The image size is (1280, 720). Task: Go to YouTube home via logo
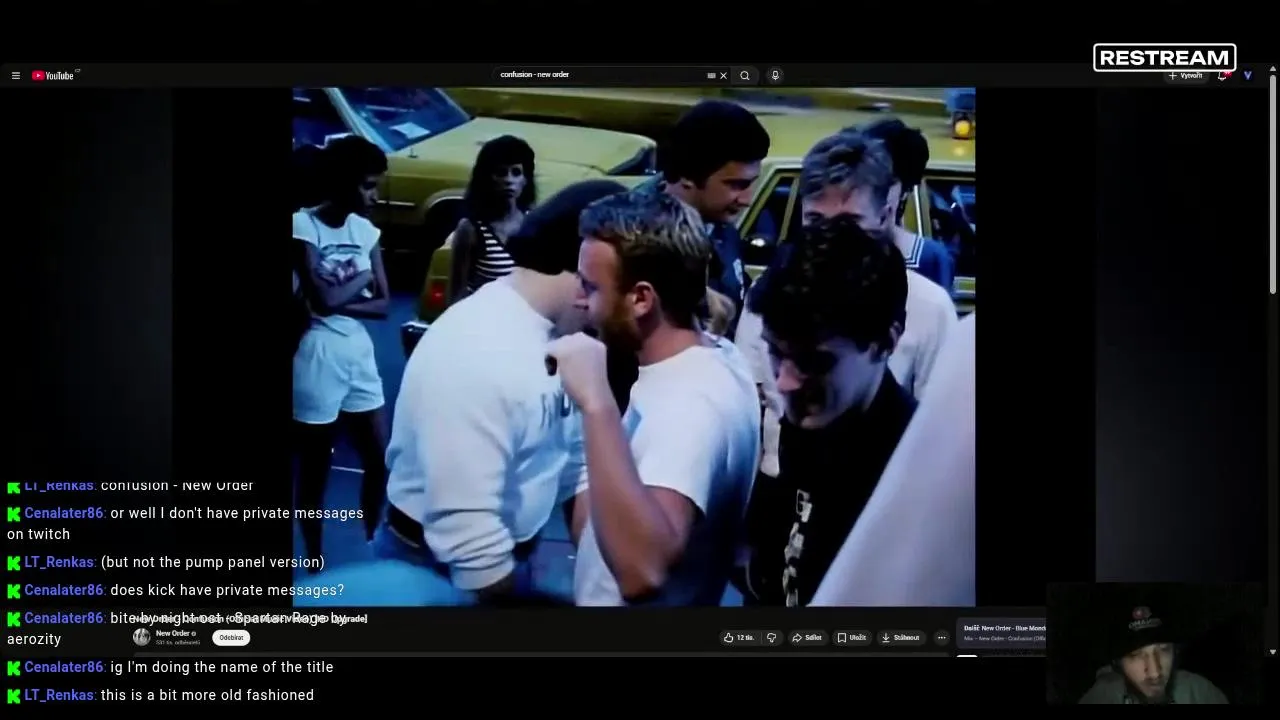(x=54, y=75)
